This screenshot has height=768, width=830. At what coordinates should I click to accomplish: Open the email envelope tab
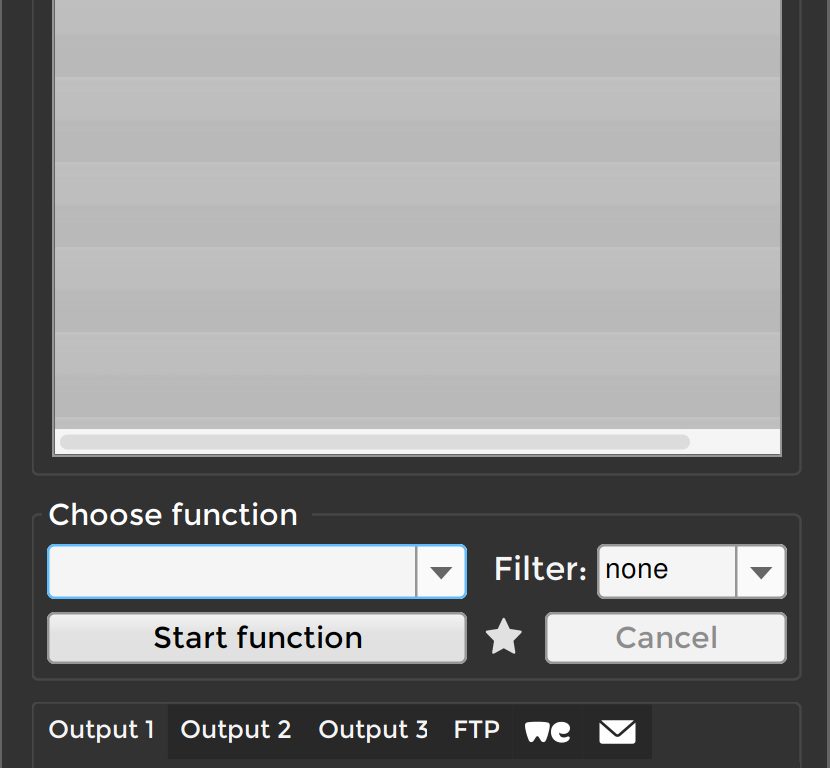click(x=617, y=731)
